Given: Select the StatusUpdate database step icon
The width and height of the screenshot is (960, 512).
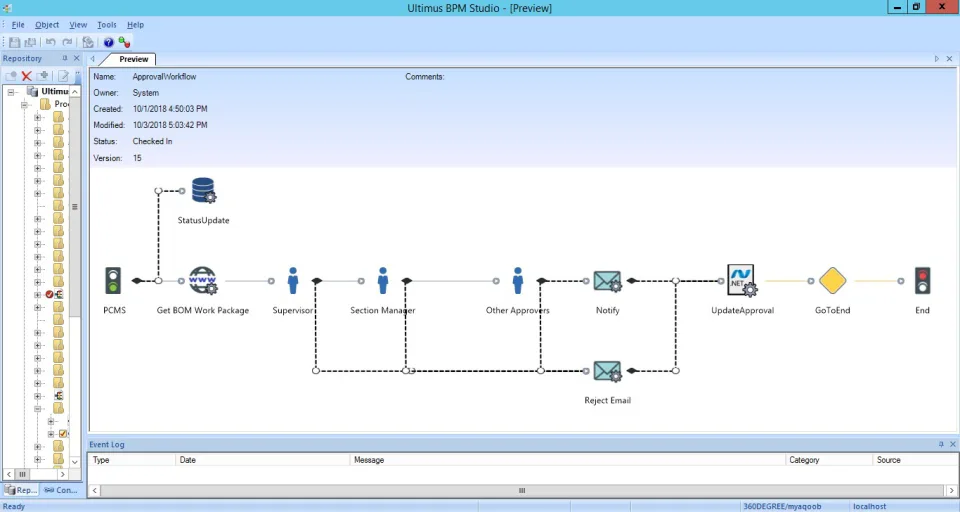Looking at the screenshot, I should click(x=203, y=190).
